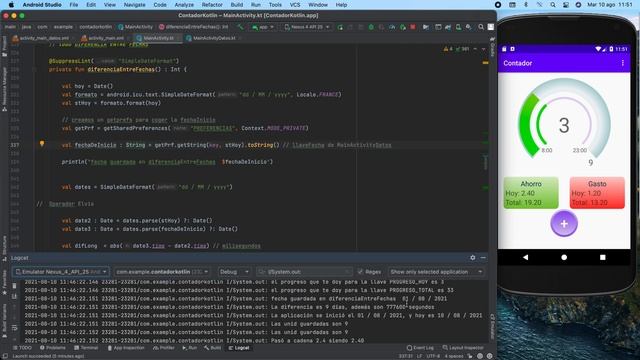The width and height of the screenshot is (640, 360).
Task: Open the VCS menu
Action: 295,5
